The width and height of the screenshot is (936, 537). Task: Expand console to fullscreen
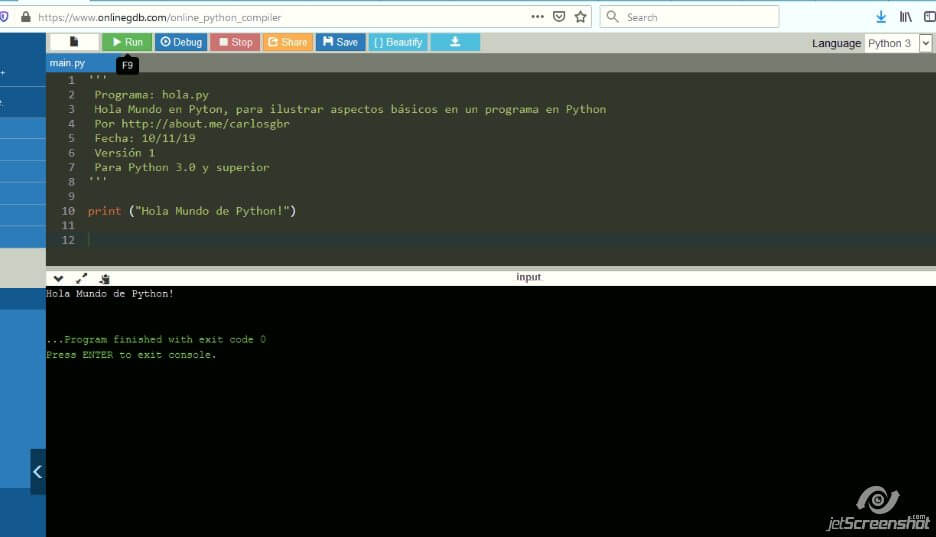click(81, 278)
